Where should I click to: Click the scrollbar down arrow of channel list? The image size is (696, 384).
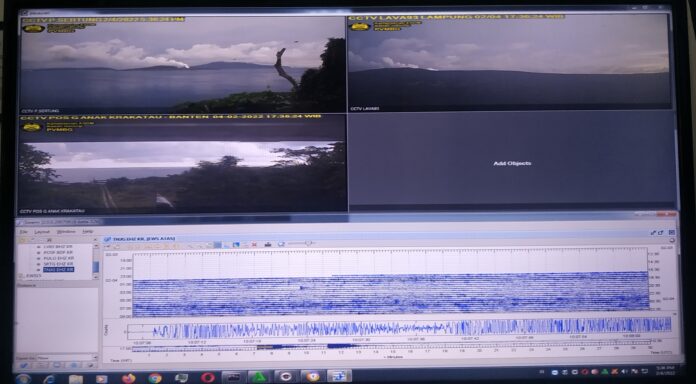95,277
